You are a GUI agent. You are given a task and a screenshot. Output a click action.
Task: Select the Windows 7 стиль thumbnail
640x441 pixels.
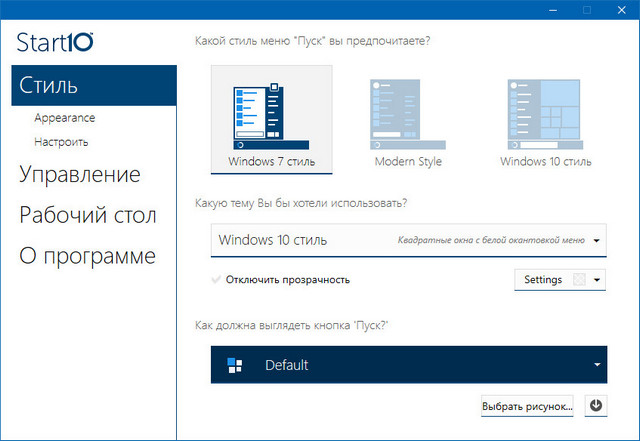[271, 119]
